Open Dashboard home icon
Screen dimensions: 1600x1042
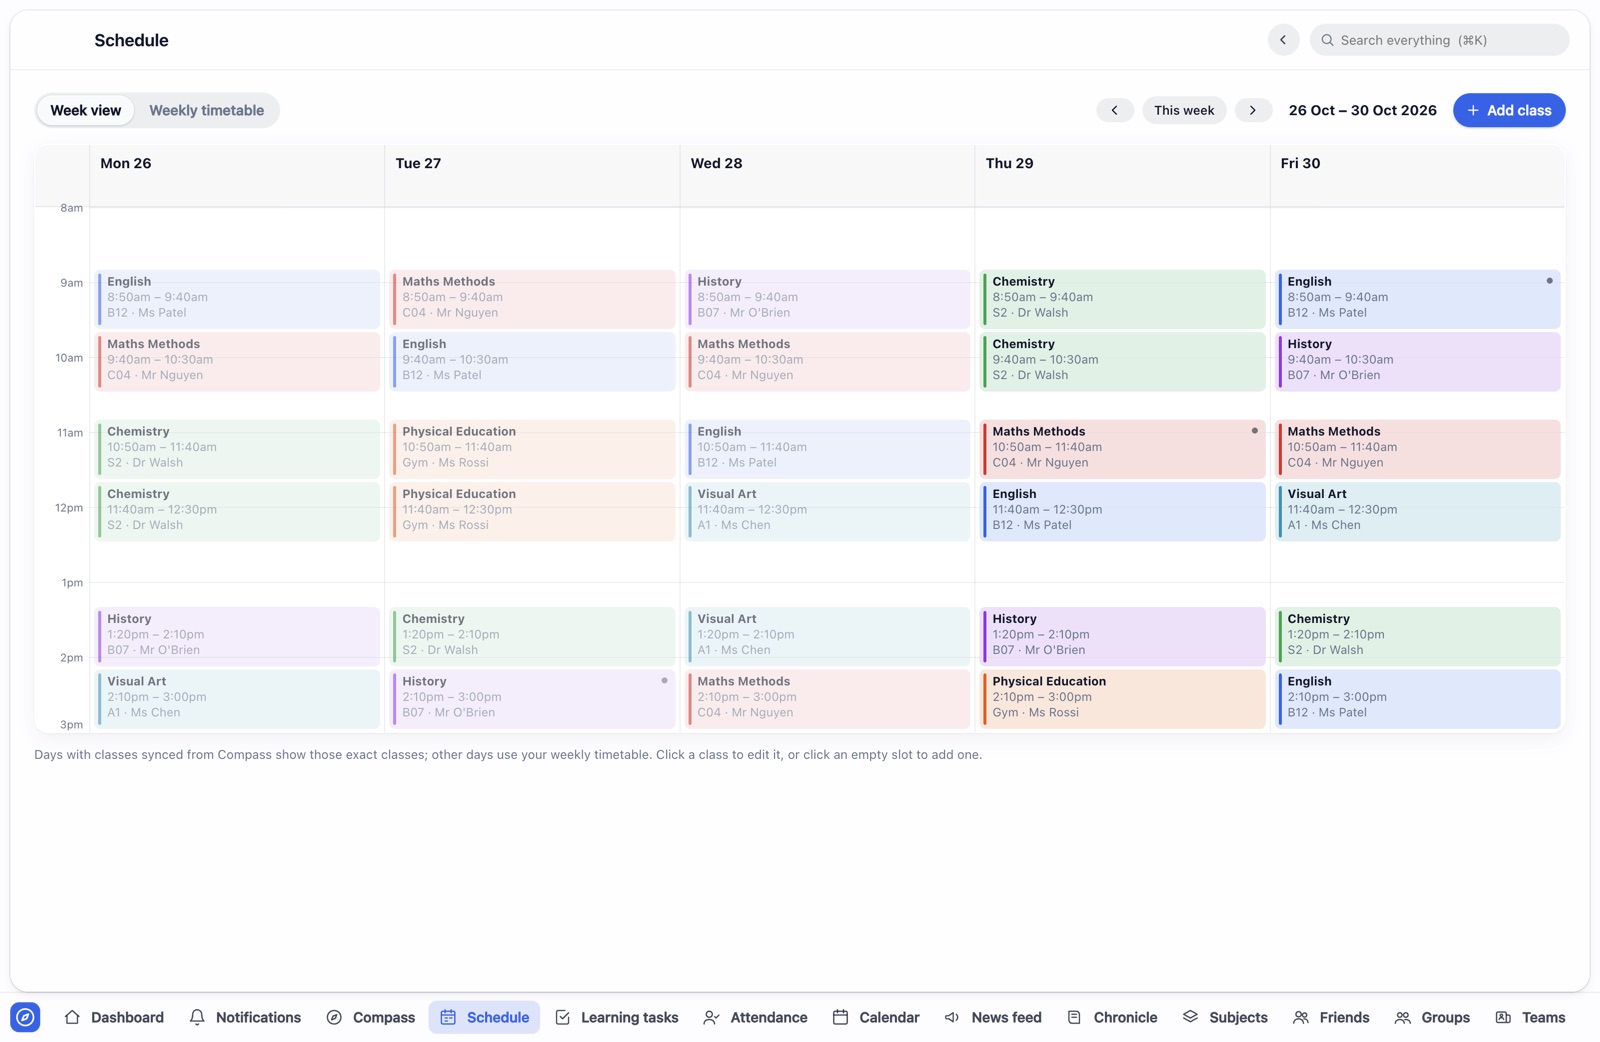tap(72, 1017)
